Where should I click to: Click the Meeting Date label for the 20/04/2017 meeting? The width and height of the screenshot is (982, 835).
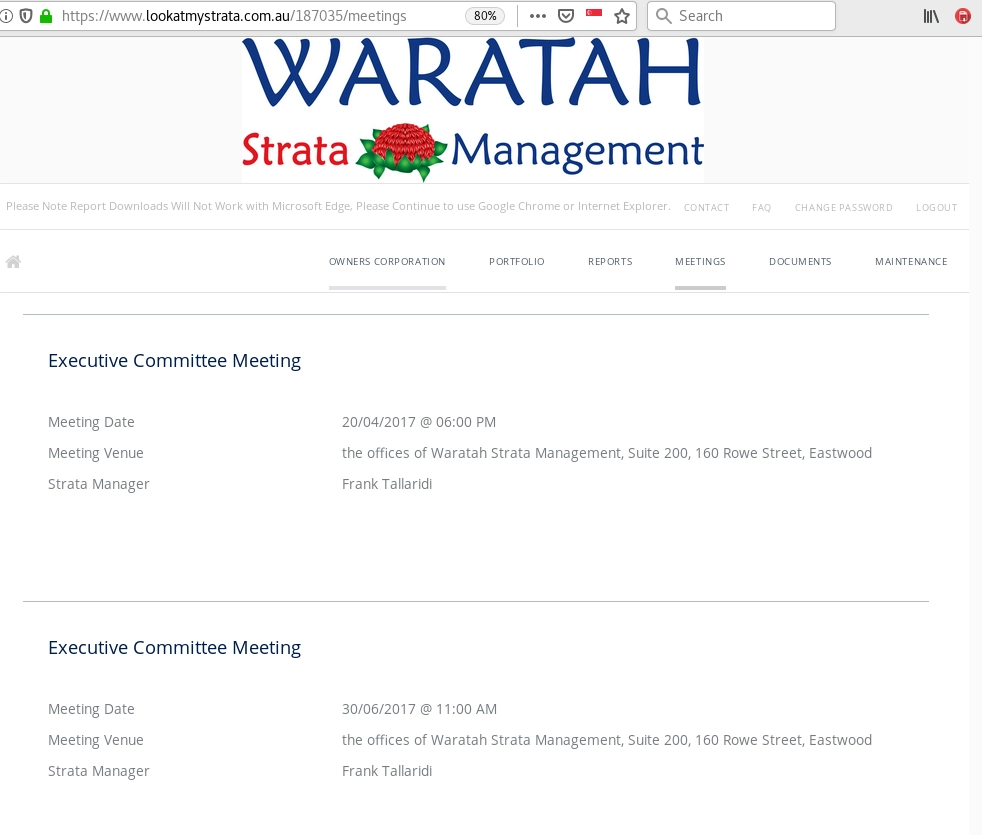pyautogui.click(x=91, y=422)
